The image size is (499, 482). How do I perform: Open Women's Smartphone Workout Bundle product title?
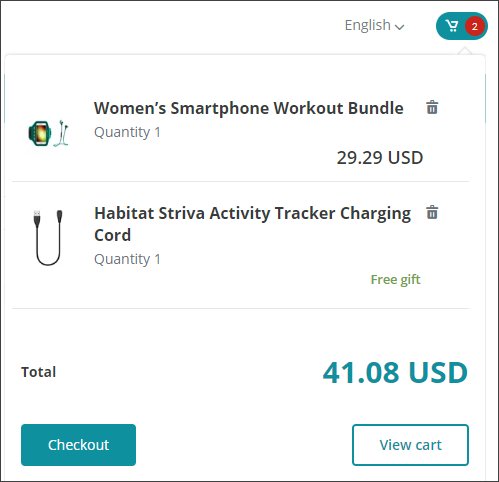point(249,108)
